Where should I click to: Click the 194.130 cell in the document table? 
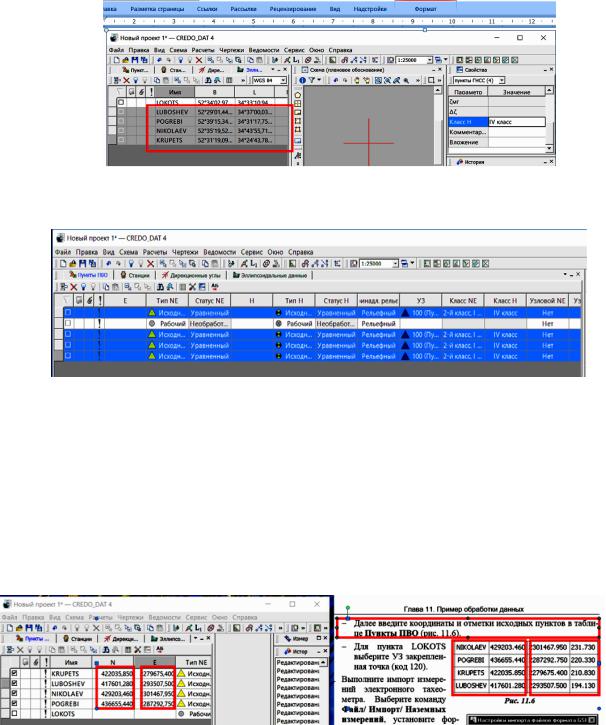pos(583,685)
